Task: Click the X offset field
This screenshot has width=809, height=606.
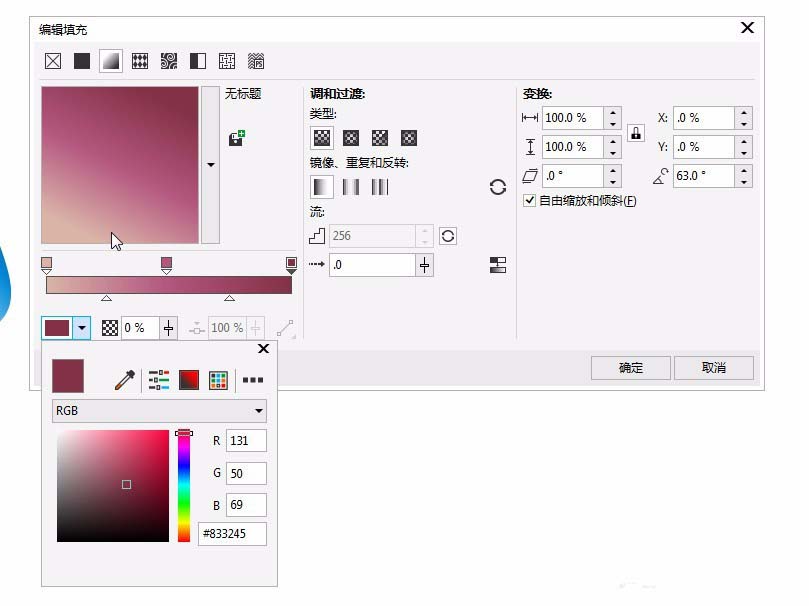Action: pos(704,118)
